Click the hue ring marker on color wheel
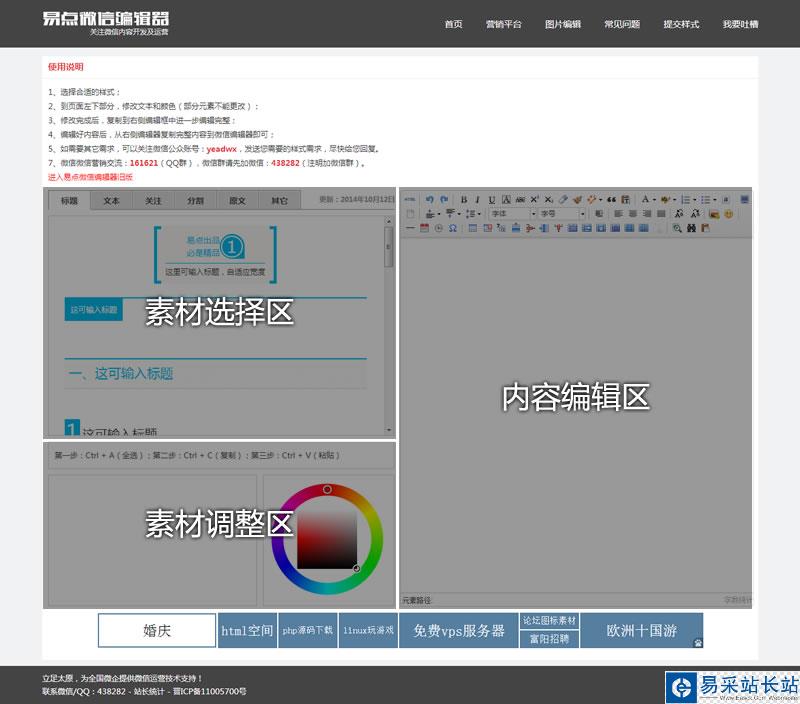This screenshot has width=800, height=704. tap(327, 489)
